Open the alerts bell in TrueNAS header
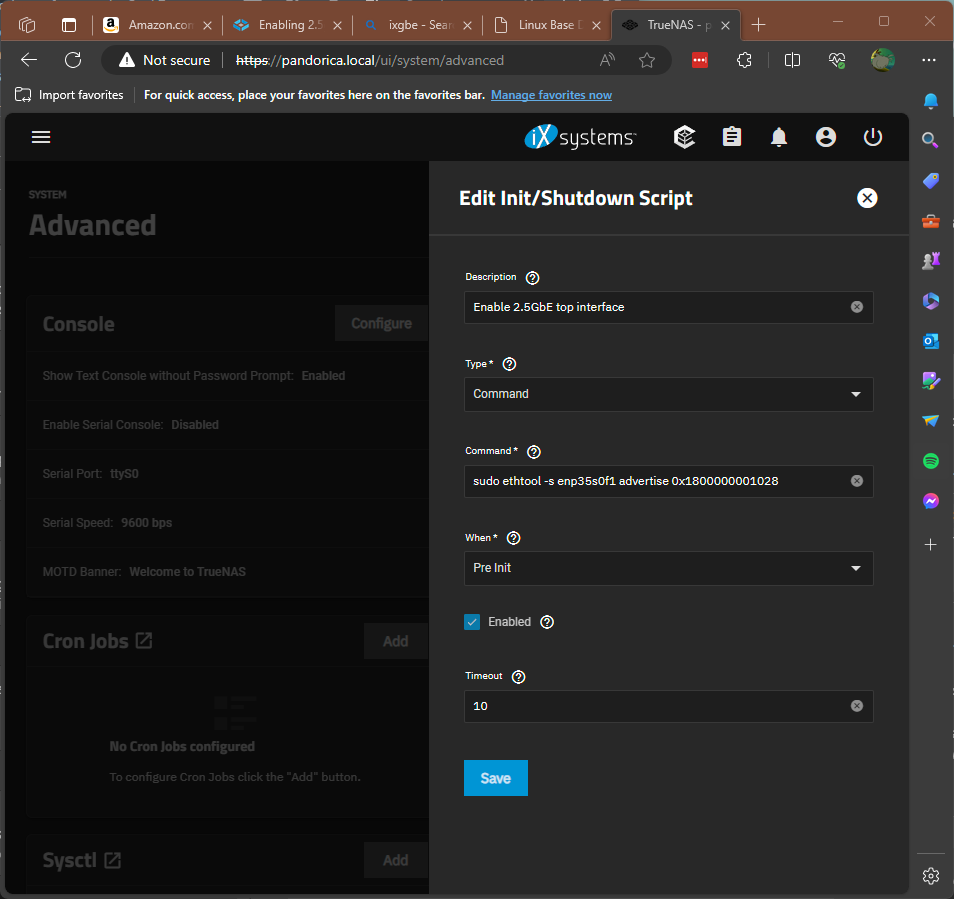 pos(779,137)
